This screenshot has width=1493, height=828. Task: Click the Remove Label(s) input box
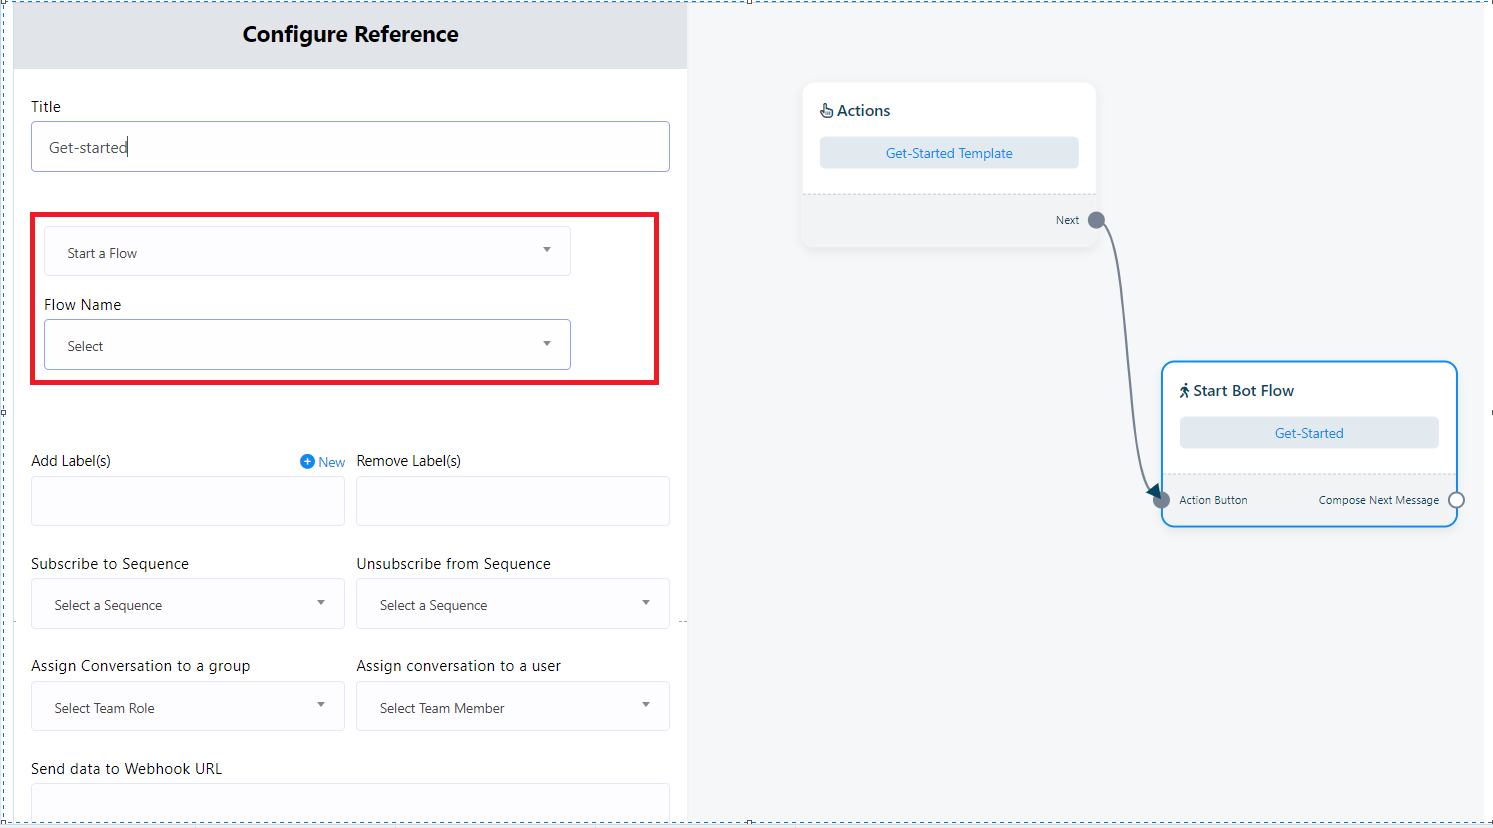coord(512,501)
